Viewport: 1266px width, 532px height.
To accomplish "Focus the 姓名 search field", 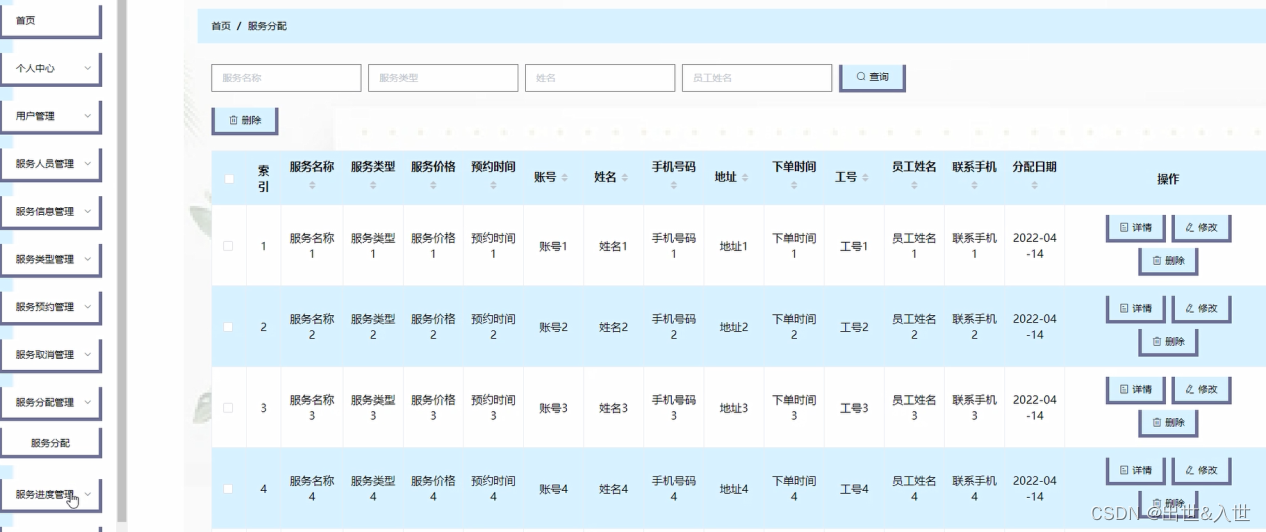I will click(x=600, y=78).
